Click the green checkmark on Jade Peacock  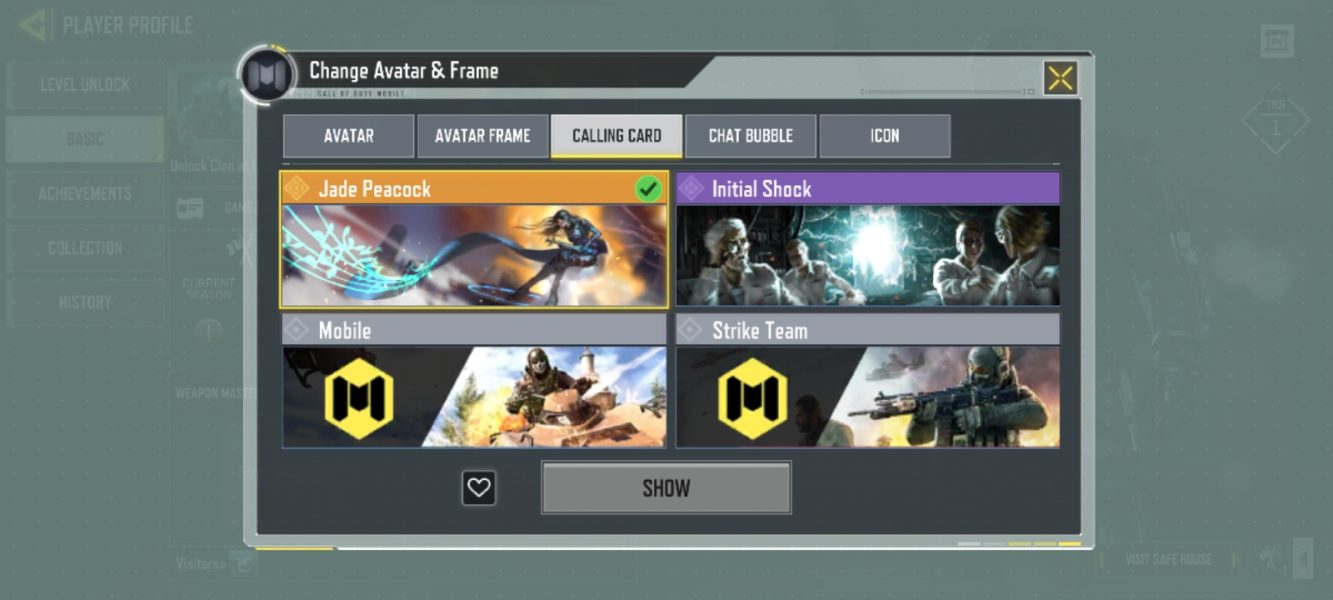648,188
